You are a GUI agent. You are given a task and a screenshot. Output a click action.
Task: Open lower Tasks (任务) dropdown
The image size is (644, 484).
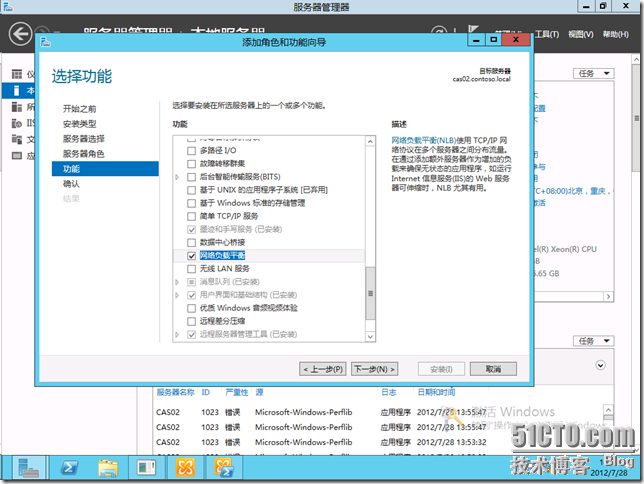pyautogui.click(x=593, y=341)
